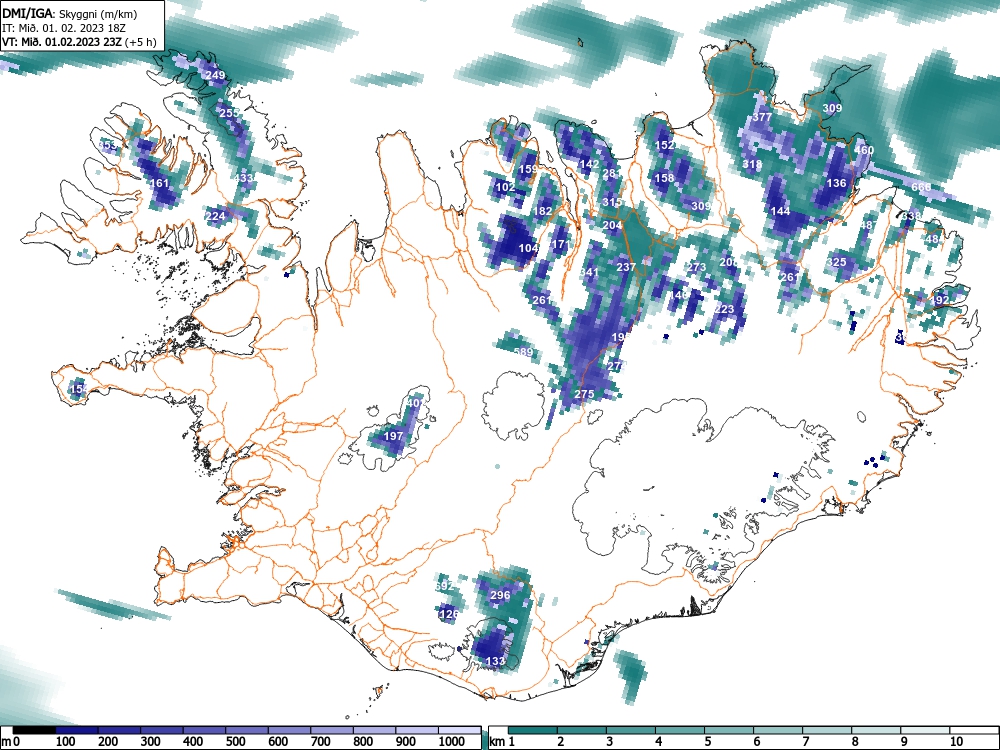Select the dark navy 100–200 m legend swatch
Image resolution: width=1000 pixels, height=750 pixels.
pos(77,730)
